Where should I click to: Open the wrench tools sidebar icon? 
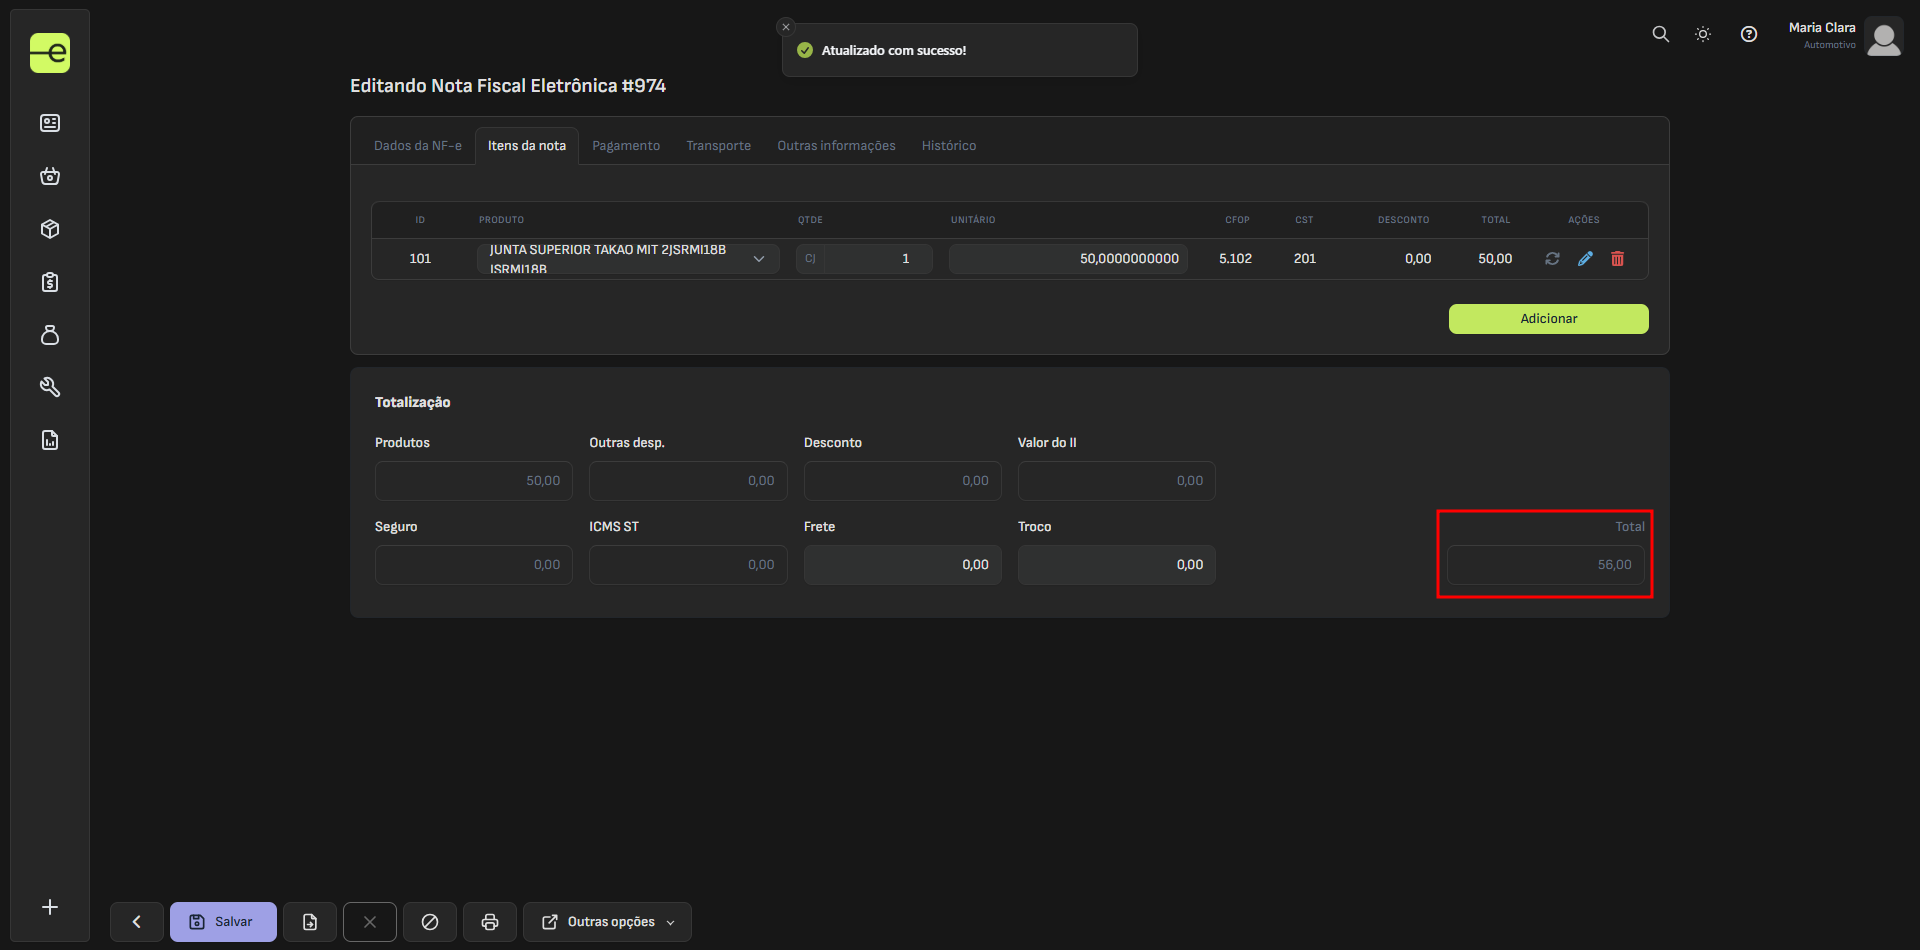[50, 387]
